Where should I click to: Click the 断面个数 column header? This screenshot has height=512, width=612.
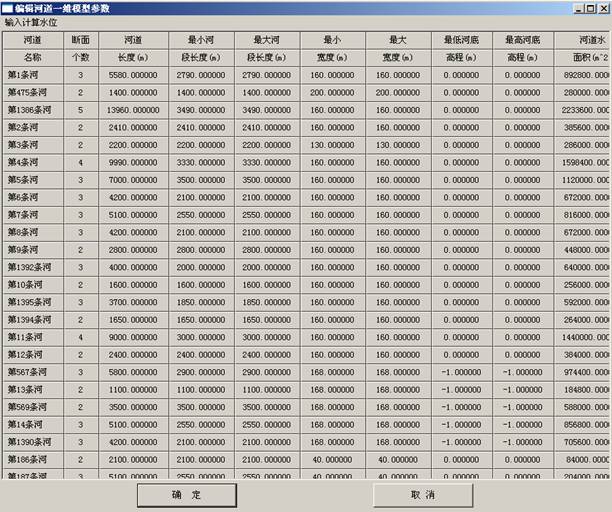(80, 49)
